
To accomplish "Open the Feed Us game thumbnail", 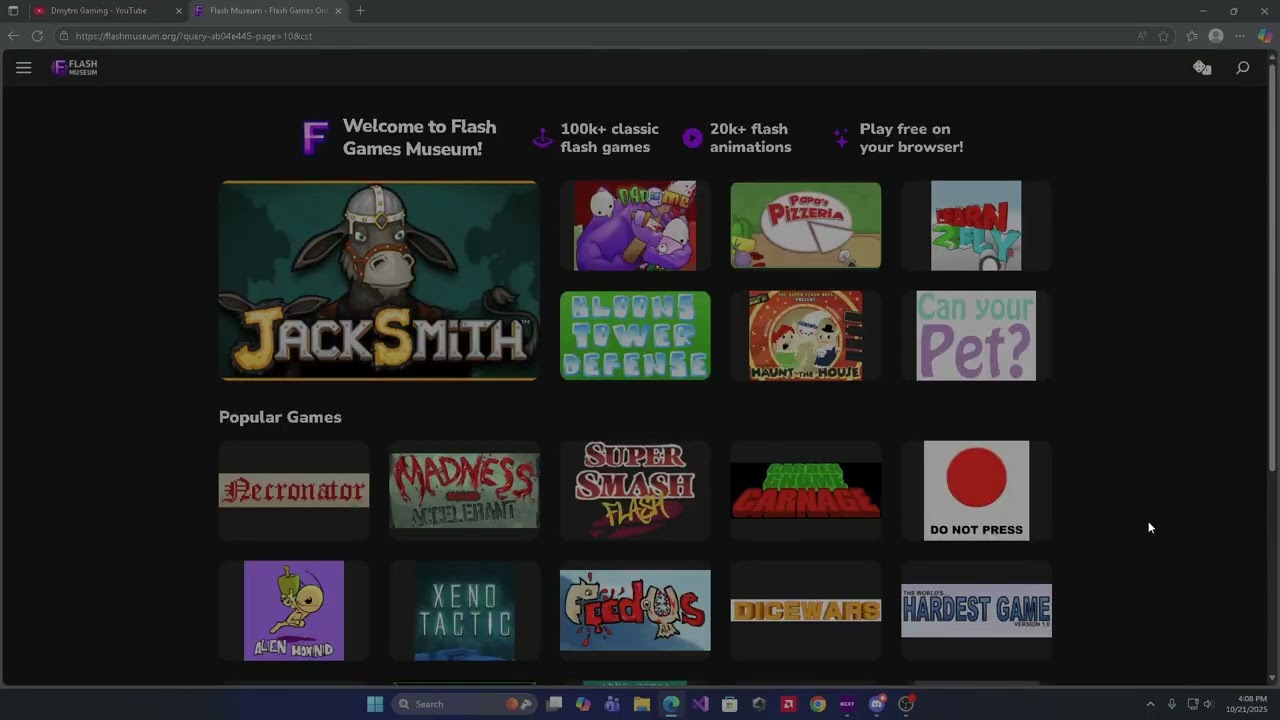I will coord(635,611).
